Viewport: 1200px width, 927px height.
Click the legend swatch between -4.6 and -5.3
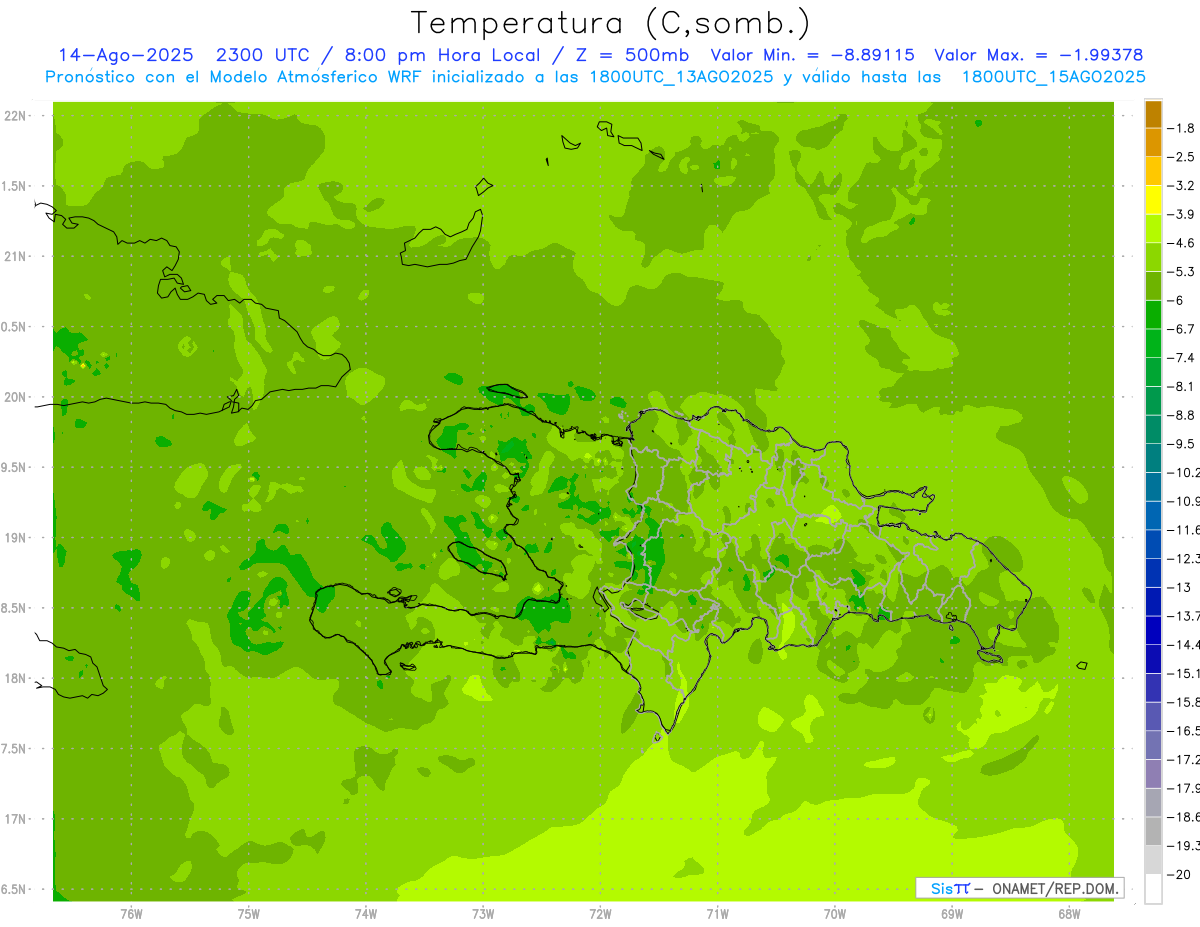click(1153, 257)
